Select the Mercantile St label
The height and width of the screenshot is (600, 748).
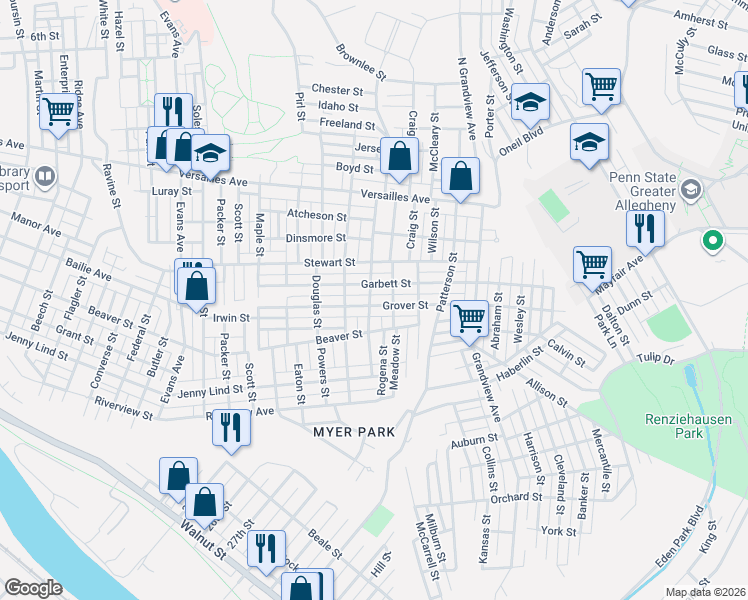[601, 460]
